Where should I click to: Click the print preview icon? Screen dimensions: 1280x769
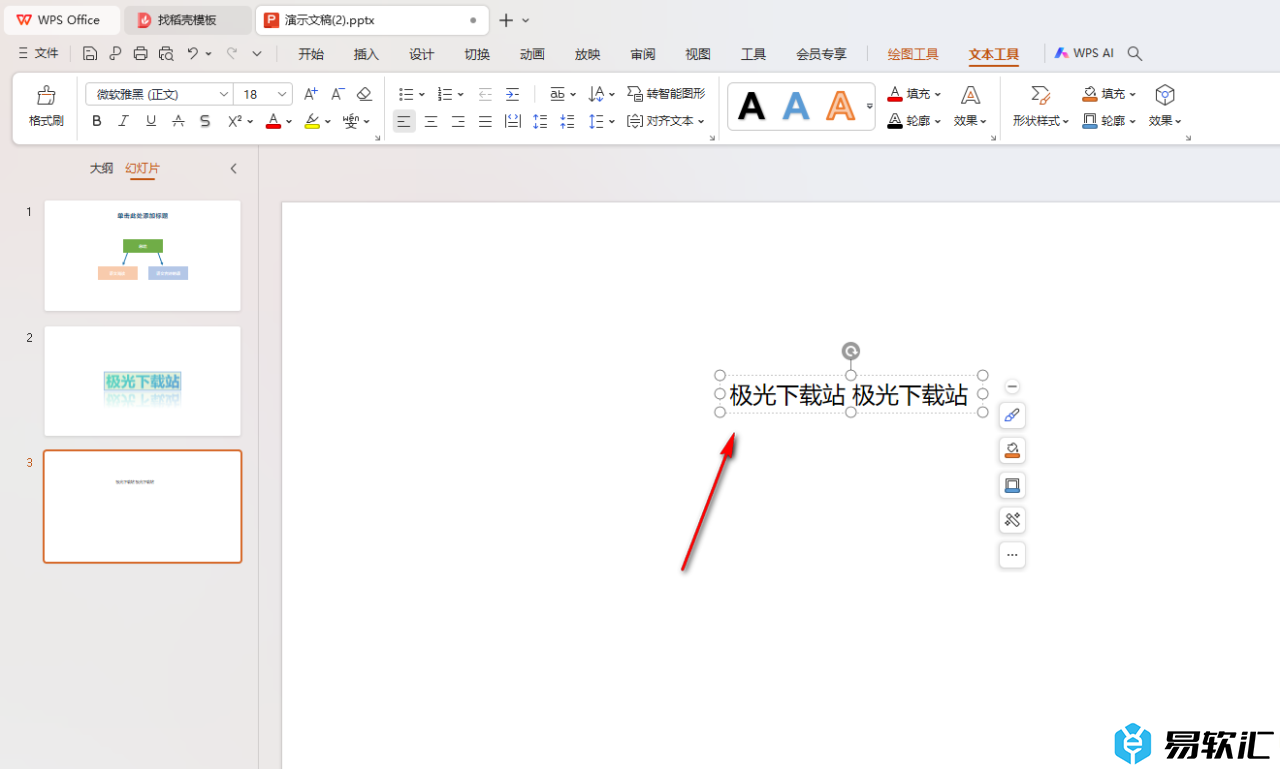coord(166,53)
